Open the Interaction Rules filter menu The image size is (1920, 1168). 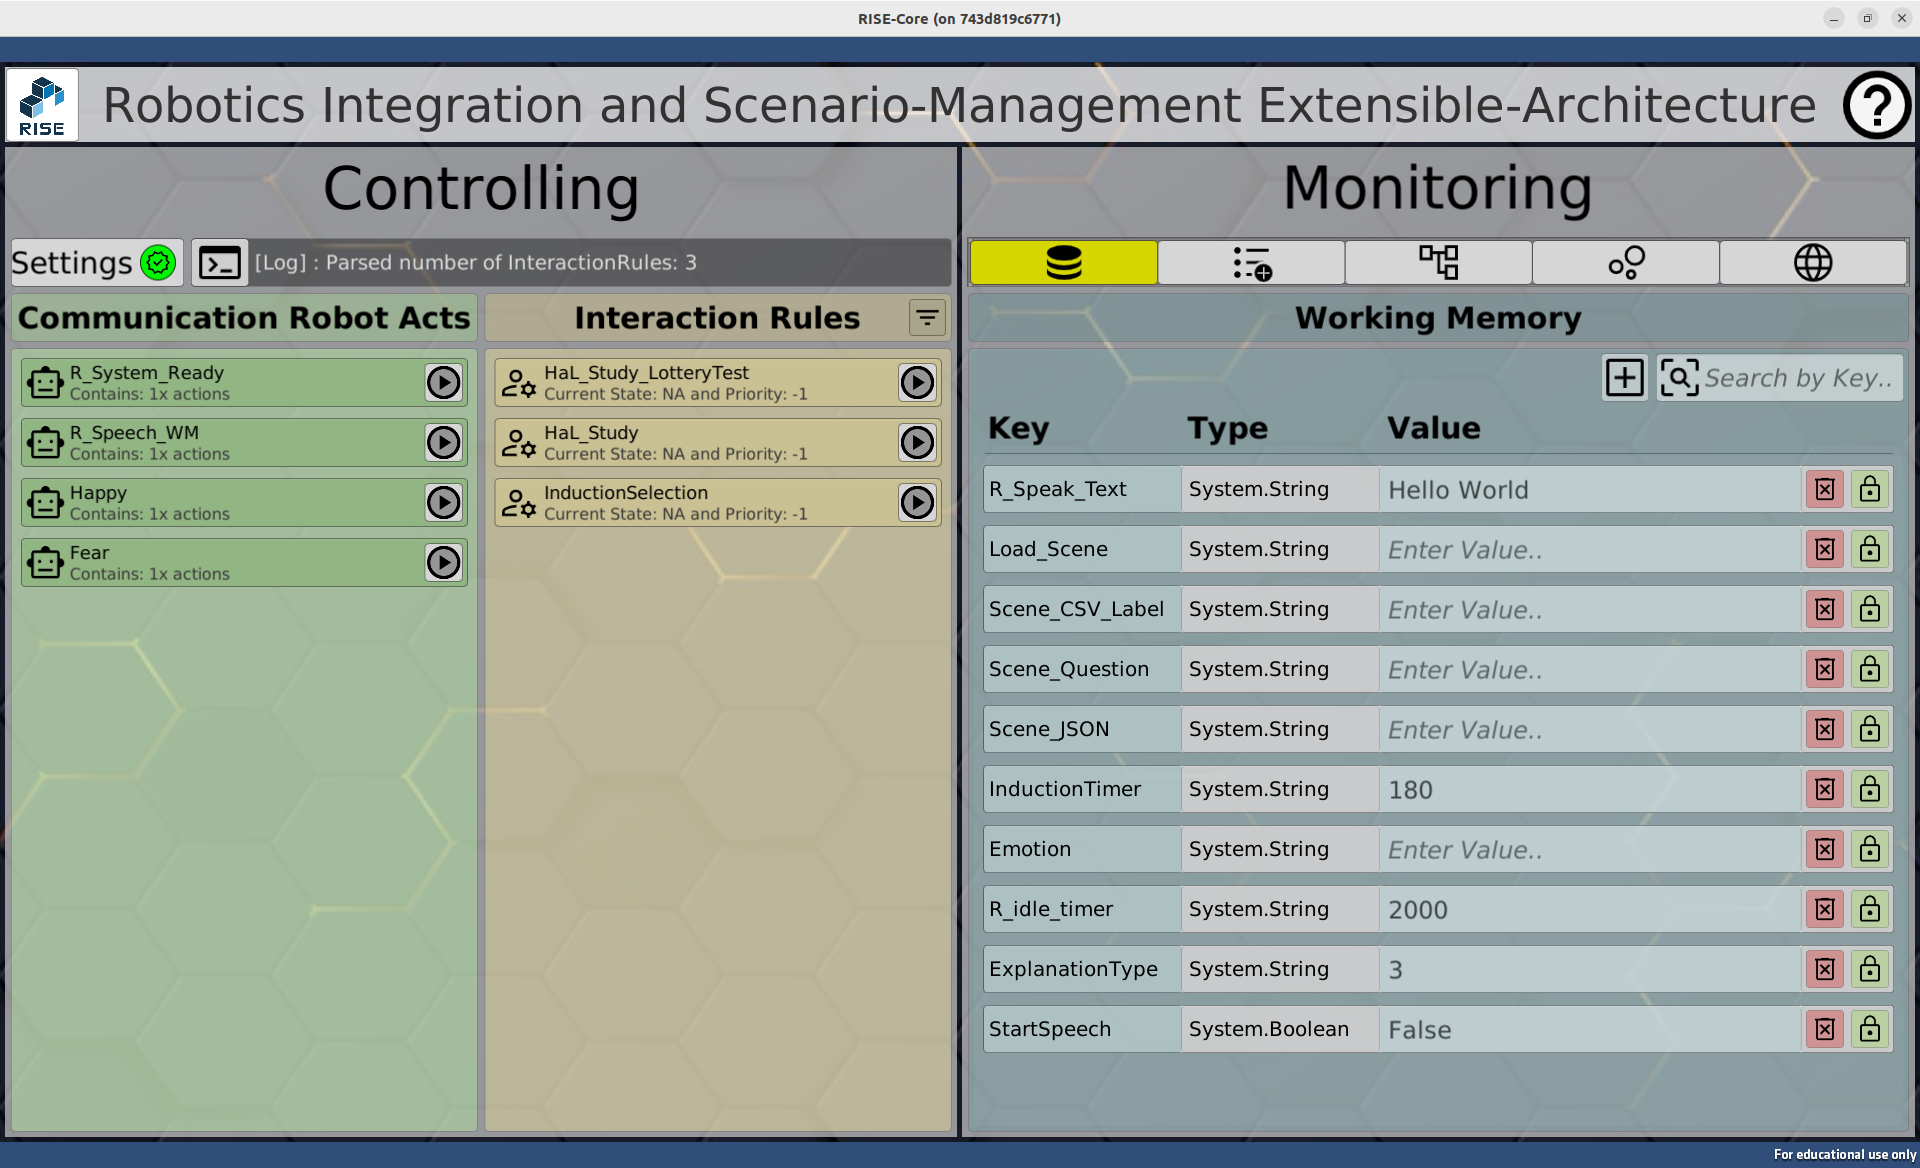(927, 318)
